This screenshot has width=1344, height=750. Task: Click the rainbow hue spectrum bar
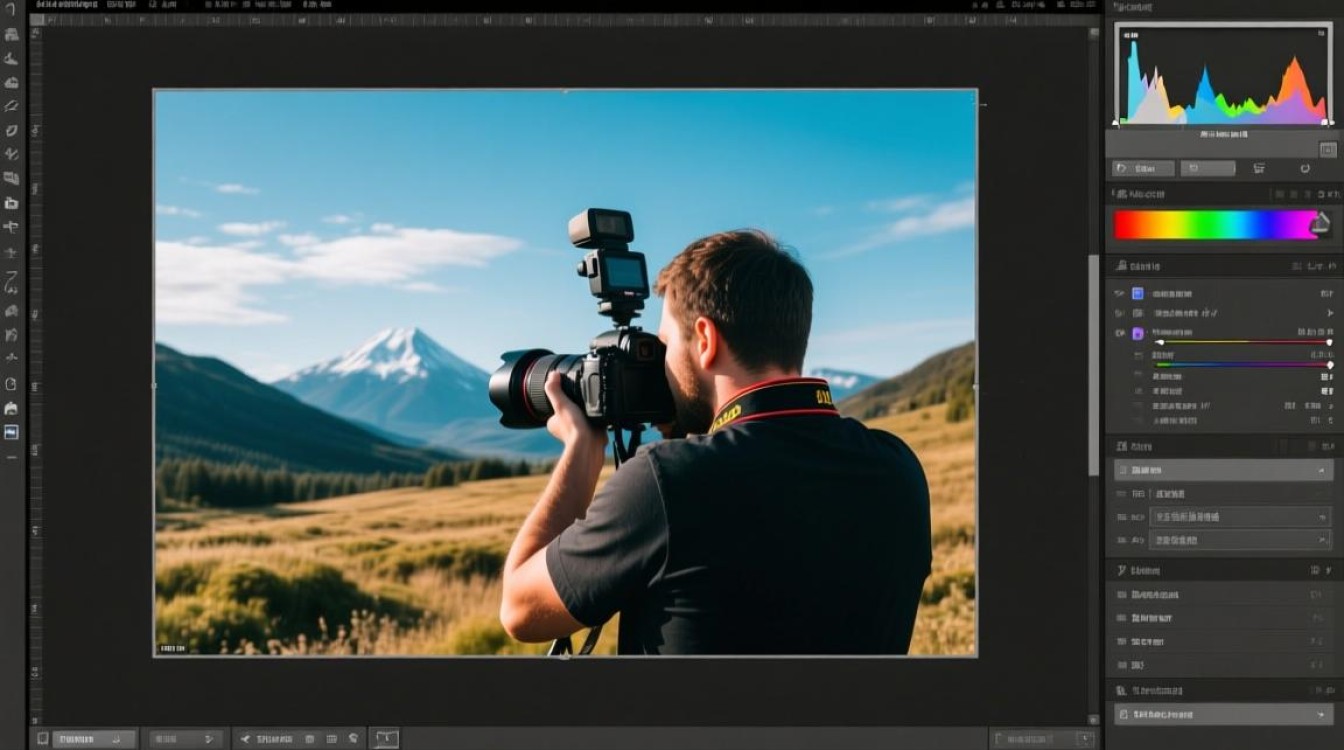[1216, 225]
